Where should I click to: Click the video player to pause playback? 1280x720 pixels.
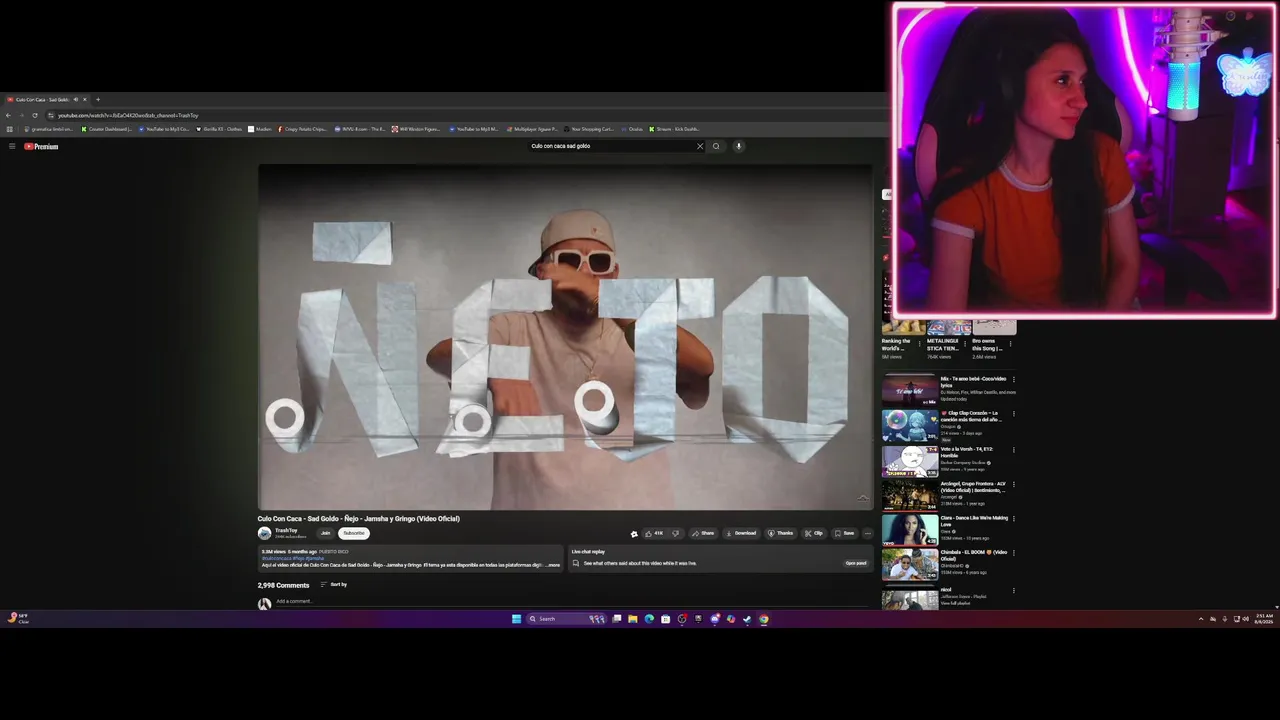pos(565,337)
